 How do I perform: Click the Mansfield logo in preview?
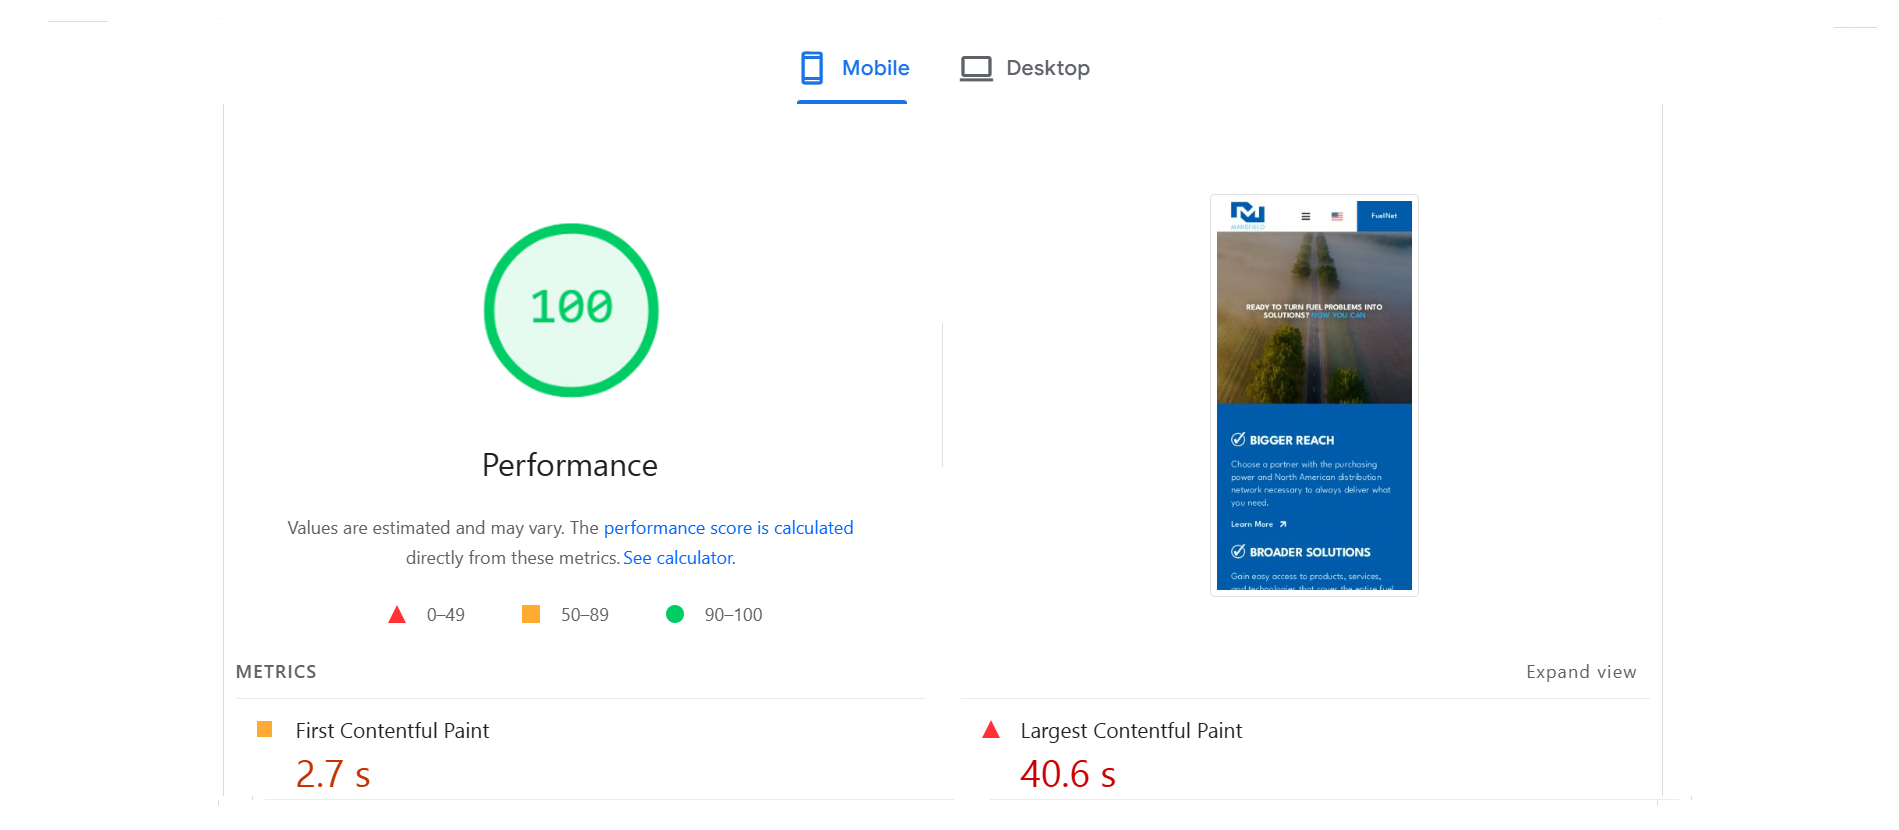coord(1247,214)
